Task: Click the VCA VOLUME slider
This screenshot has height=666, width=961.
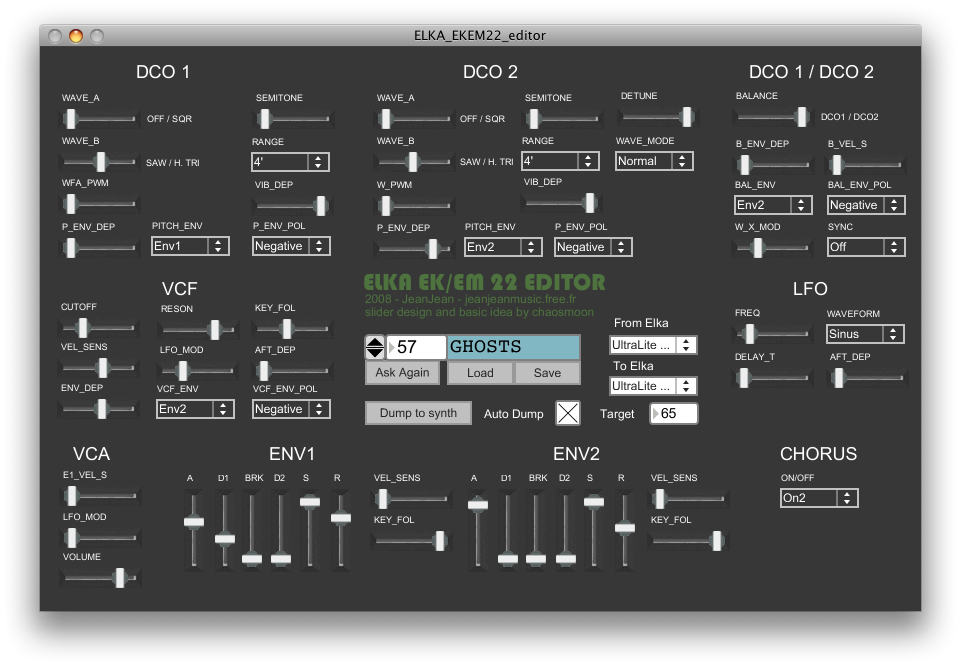Action: click(x=101, y=577)
